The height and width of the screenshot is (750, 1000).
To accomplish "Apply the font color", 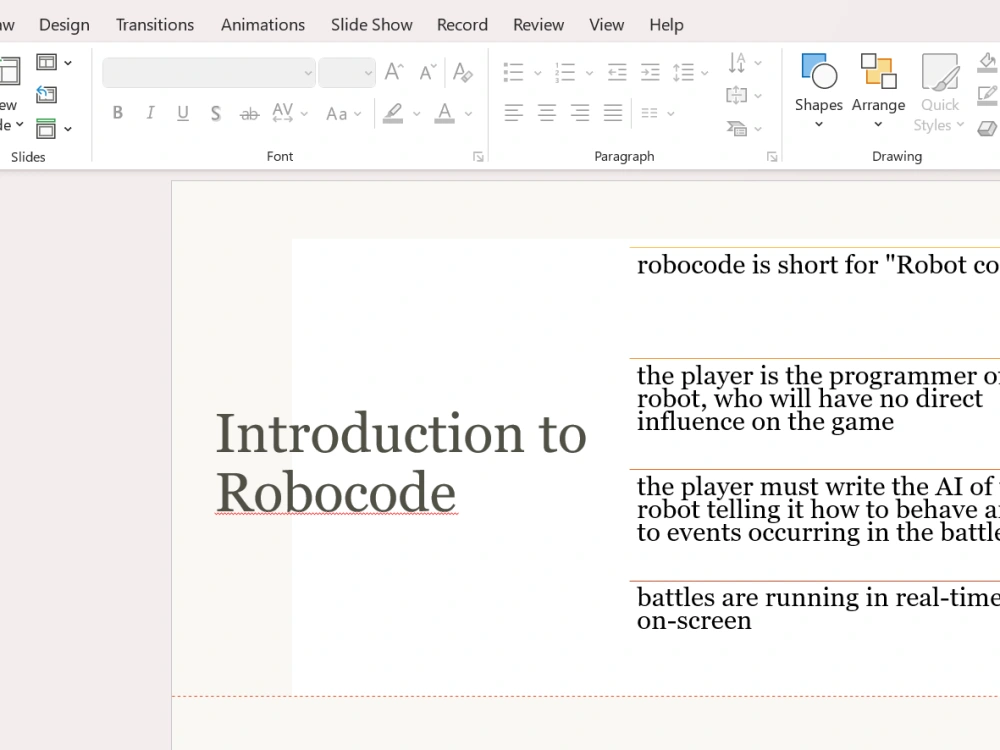I will [x=445, y=113].
